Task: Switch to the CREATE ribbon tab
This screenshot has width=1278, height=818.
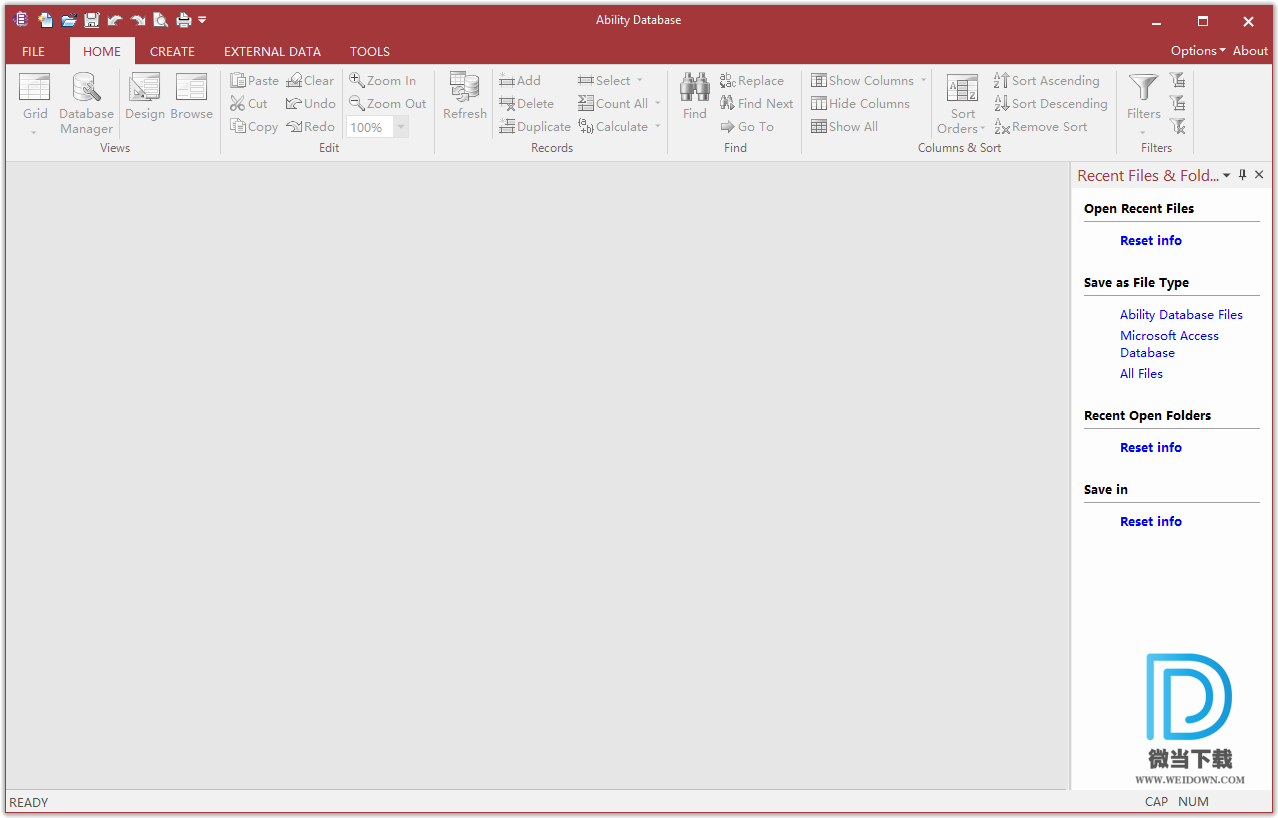Action: pyautogui.click(x=172, y=51)
